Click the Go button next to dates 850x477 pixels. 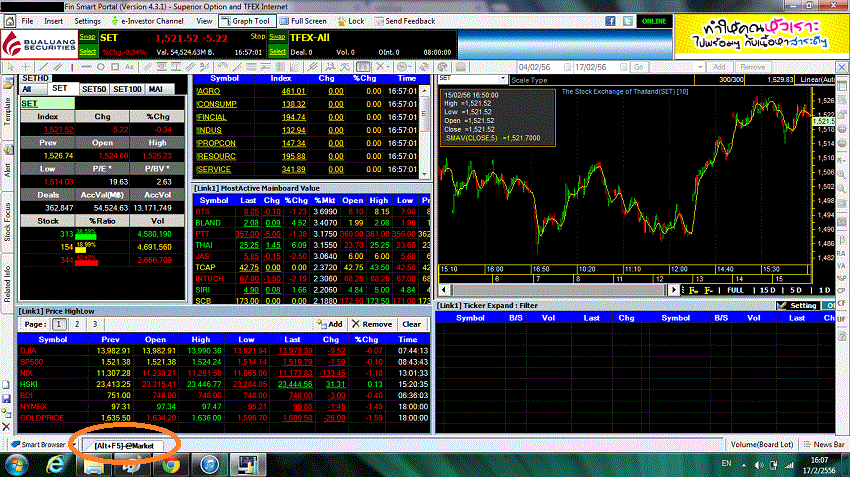pyautogui.click(x=639, y=67)
